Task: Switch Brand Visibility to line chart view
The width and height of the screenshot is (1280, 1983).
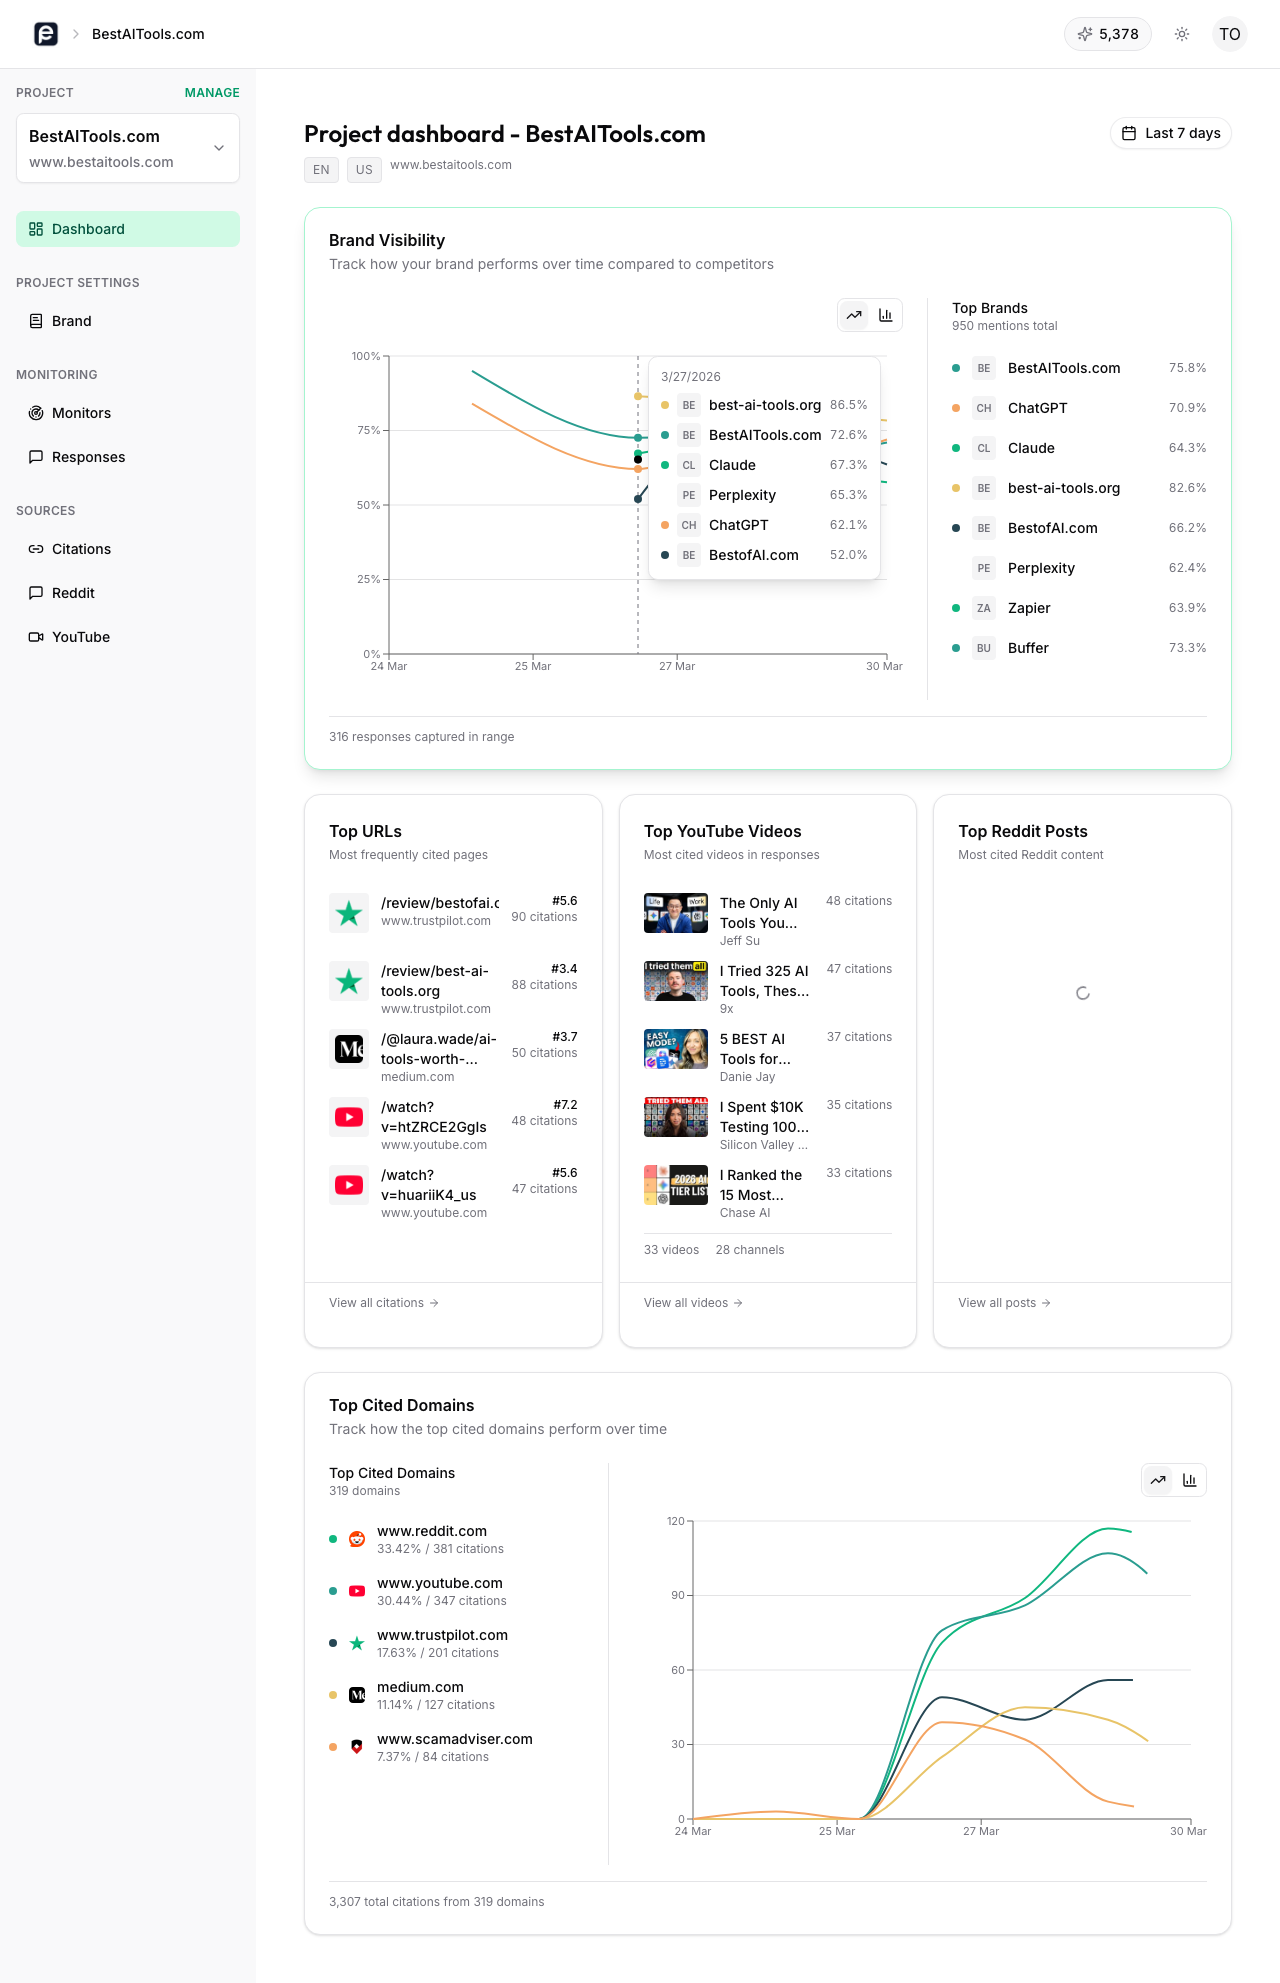Action: point(854,315)
